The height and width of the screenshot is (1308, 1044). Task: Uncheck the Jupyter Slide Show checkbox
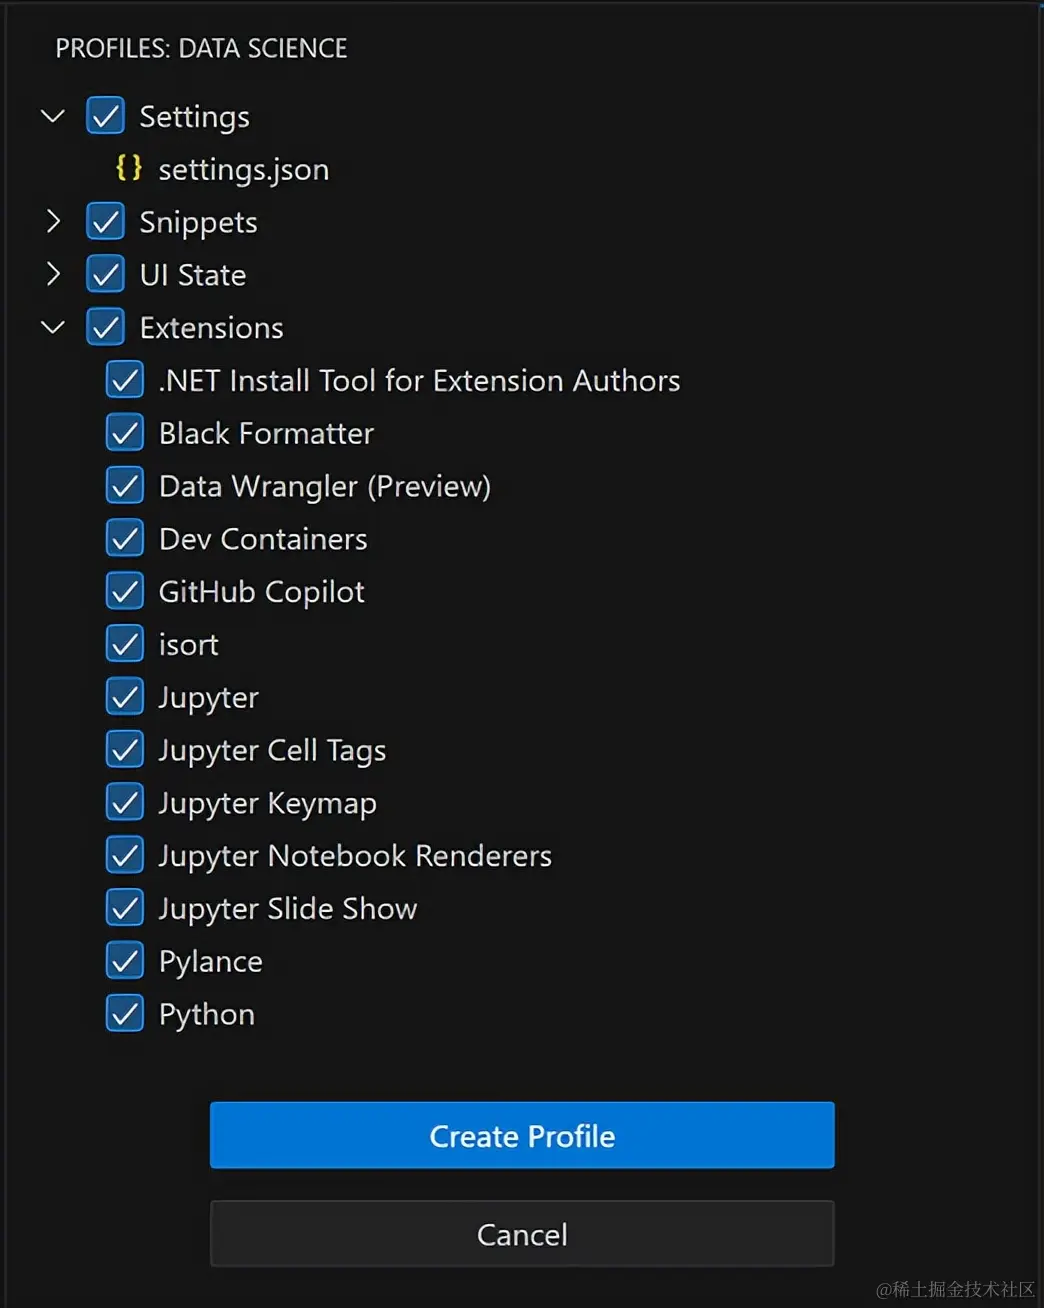click(x=125, y=908)
